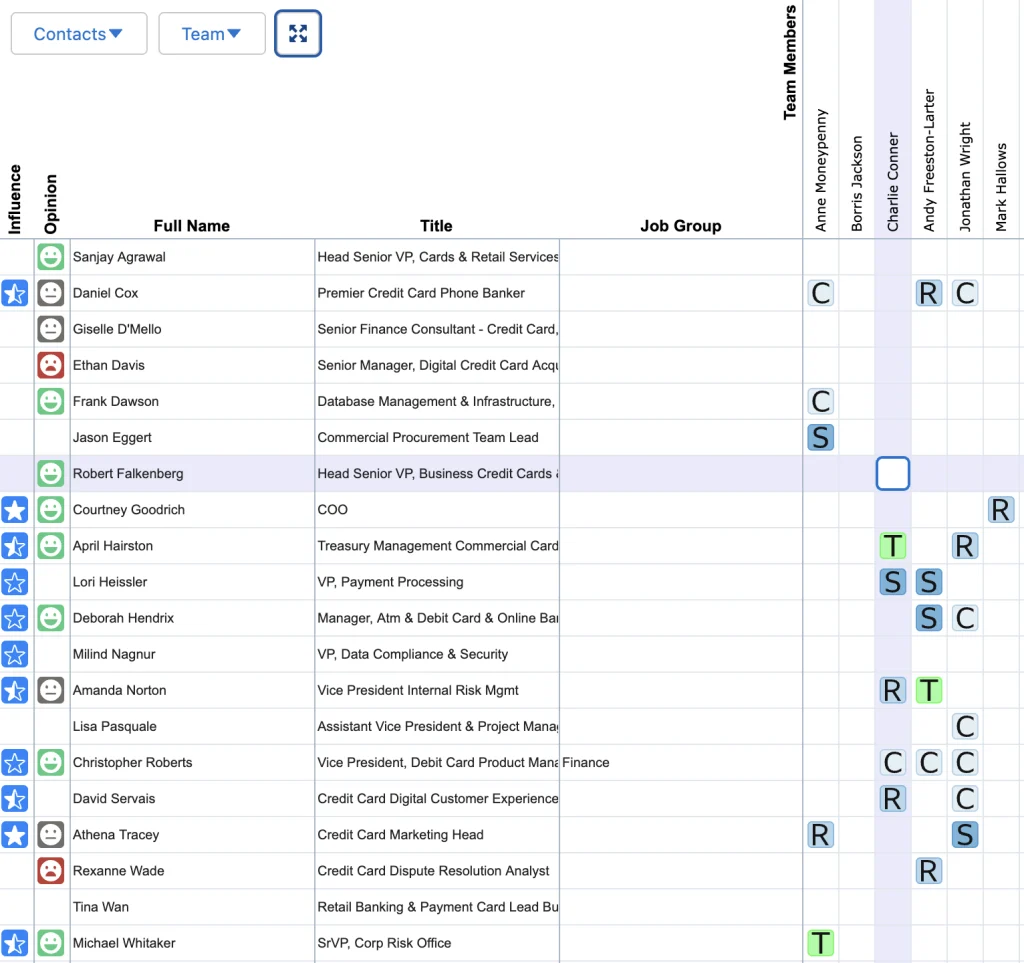Screen dimensions: 1024x963
Task: Click the Full Name column header
Action: tap(192, 226)
